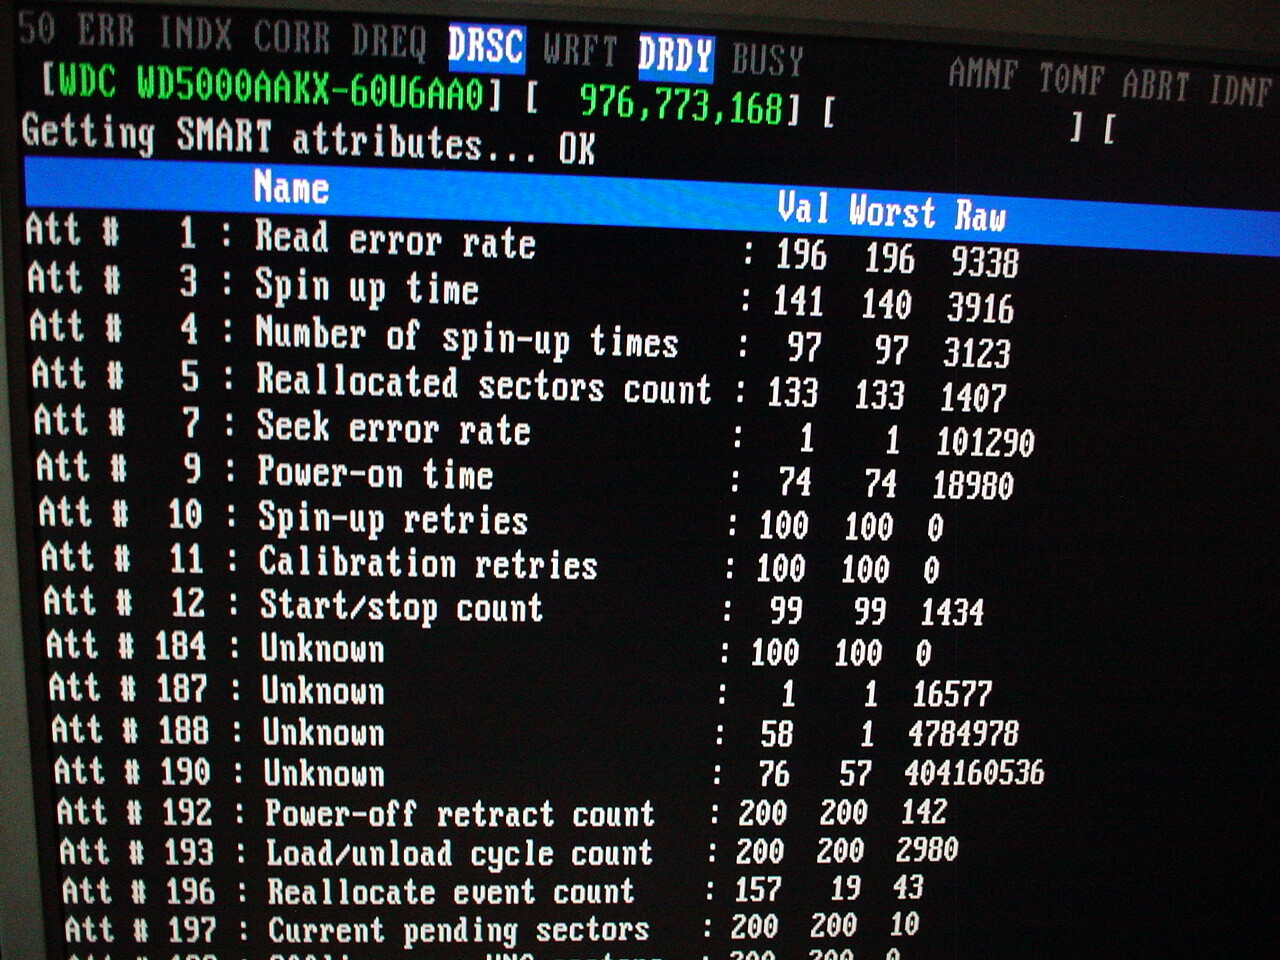This screenshot has width=1280, height=960.
Task: Click the AMNF error flag
Action: [983, 74]
